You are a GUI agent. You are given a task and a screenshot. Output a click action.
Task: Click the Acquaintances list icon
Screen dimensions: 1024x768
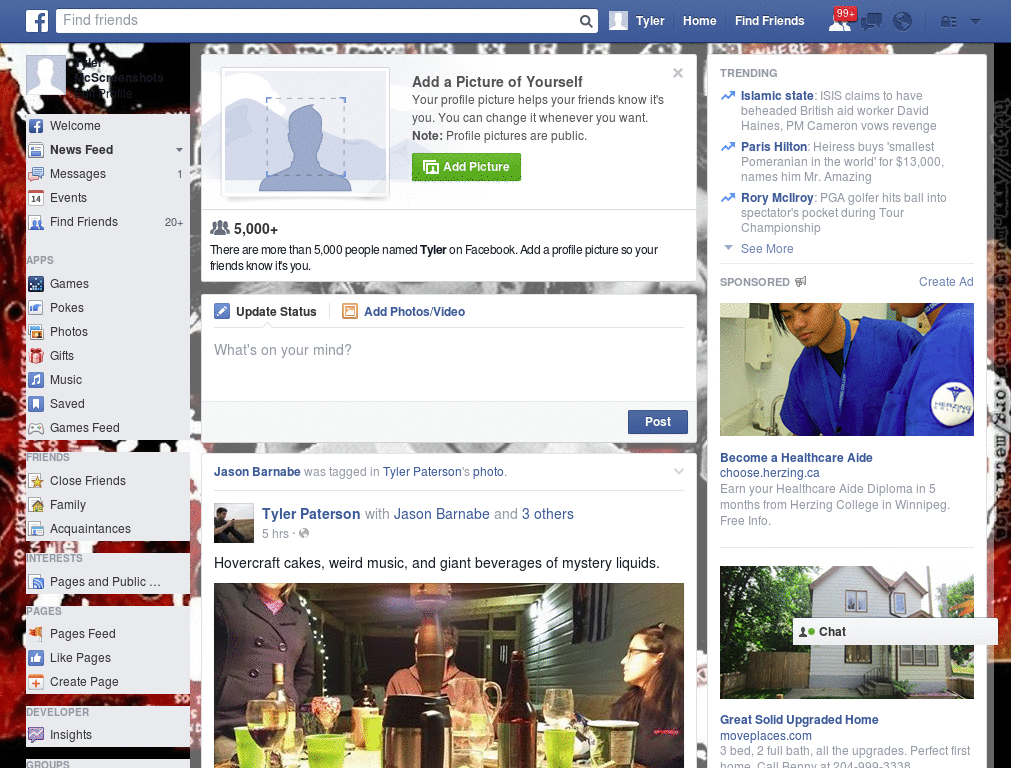[x=36, y=529]
